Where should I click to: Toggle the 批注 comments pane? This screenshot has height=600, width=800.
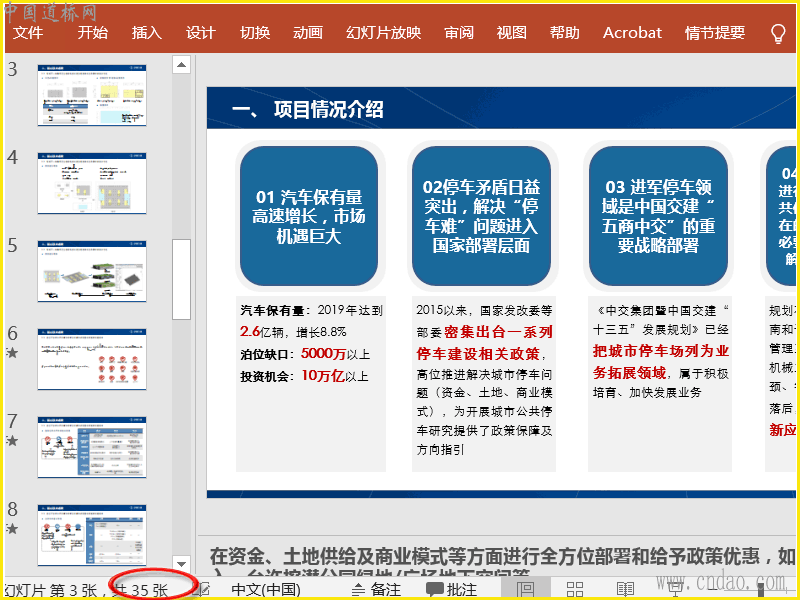(452, 590)
